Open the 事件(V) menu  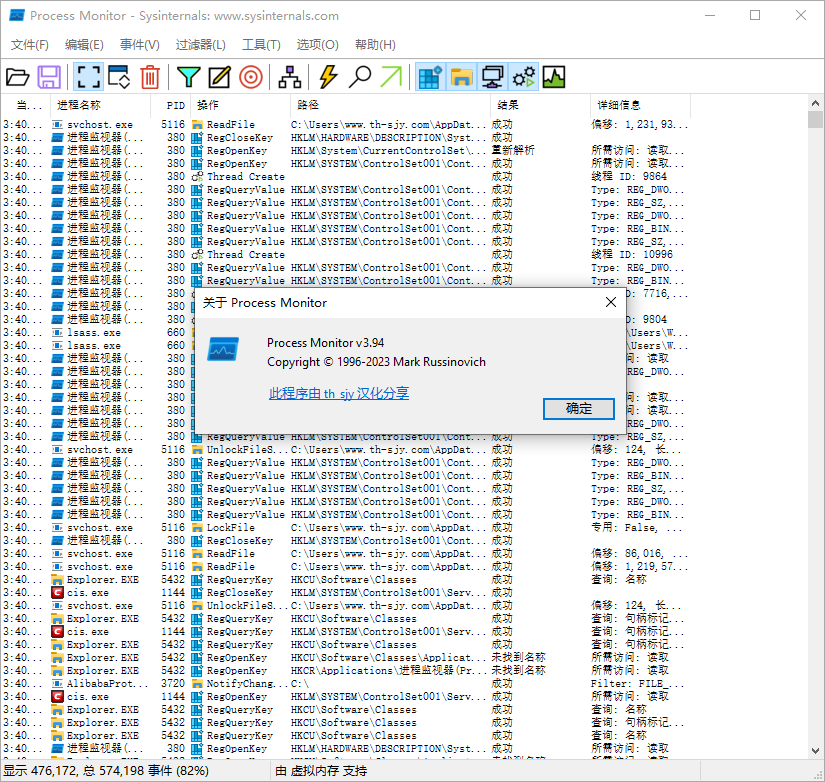tap(139, 45)
